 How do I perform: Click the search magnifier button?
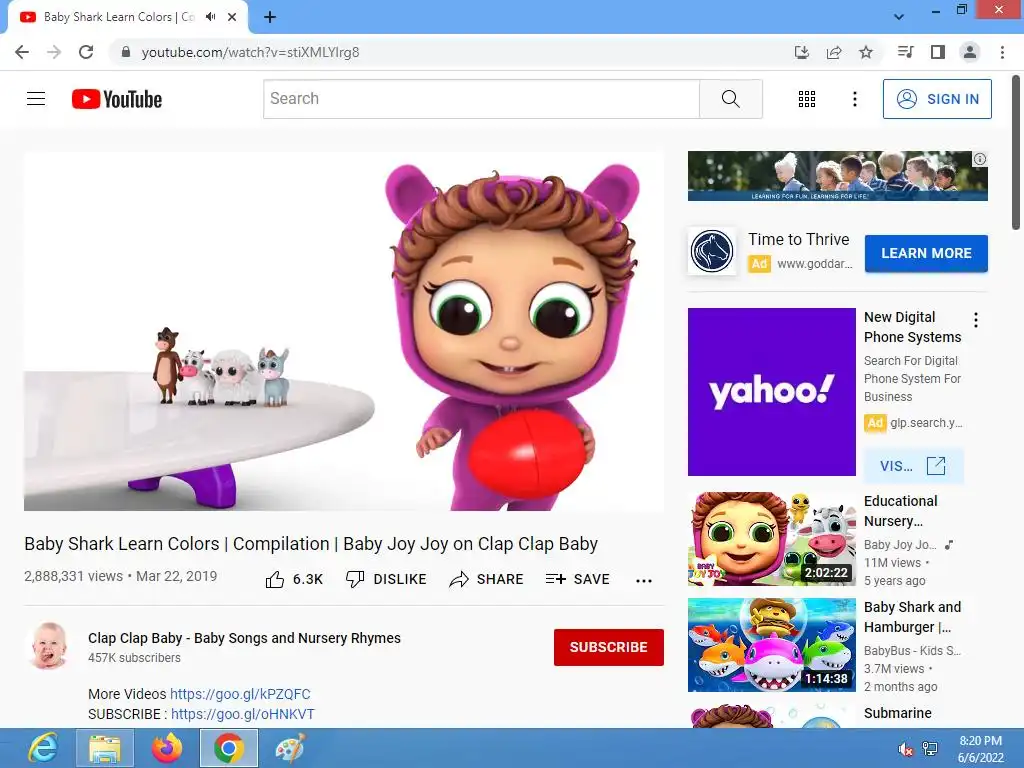(730, 99)
